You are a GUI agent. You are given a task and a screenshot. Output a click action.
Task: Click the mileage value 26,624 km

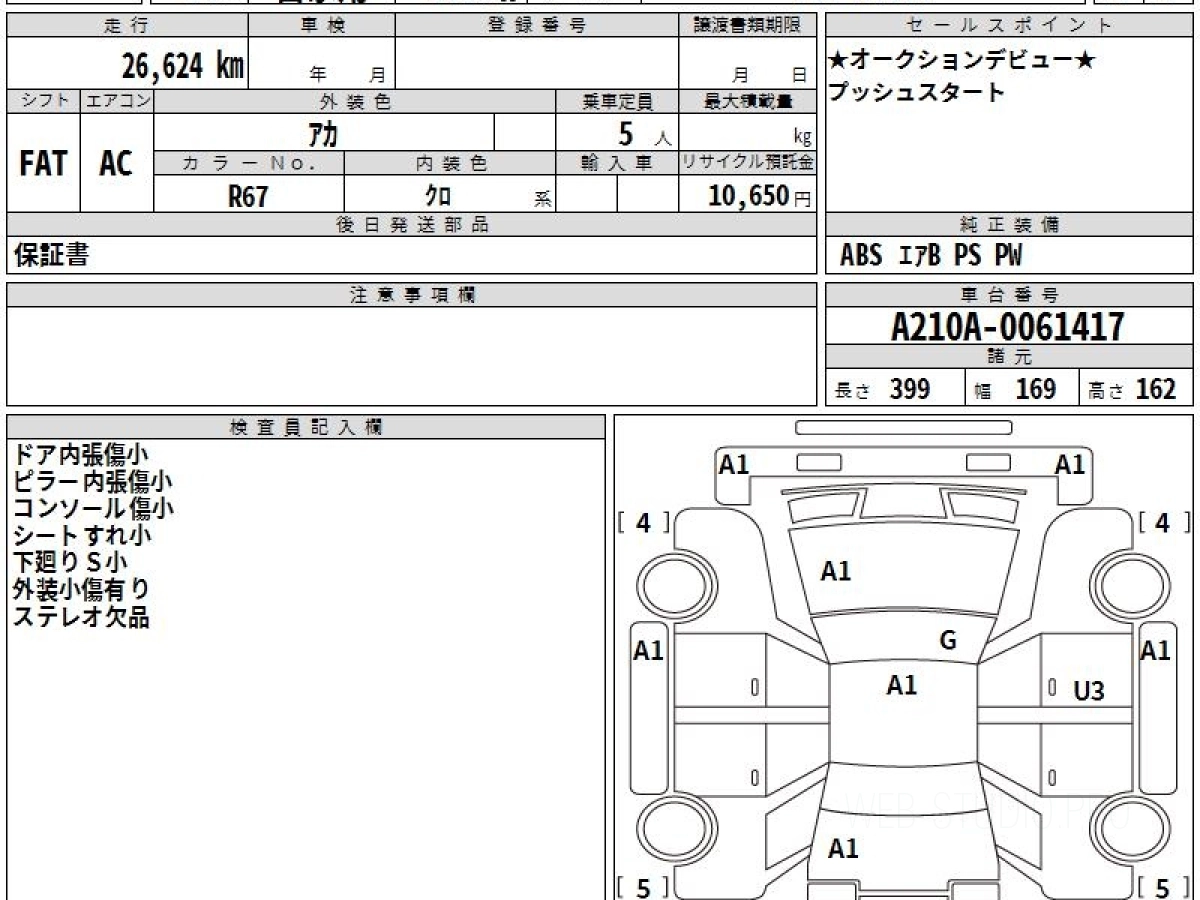[183, 67]
